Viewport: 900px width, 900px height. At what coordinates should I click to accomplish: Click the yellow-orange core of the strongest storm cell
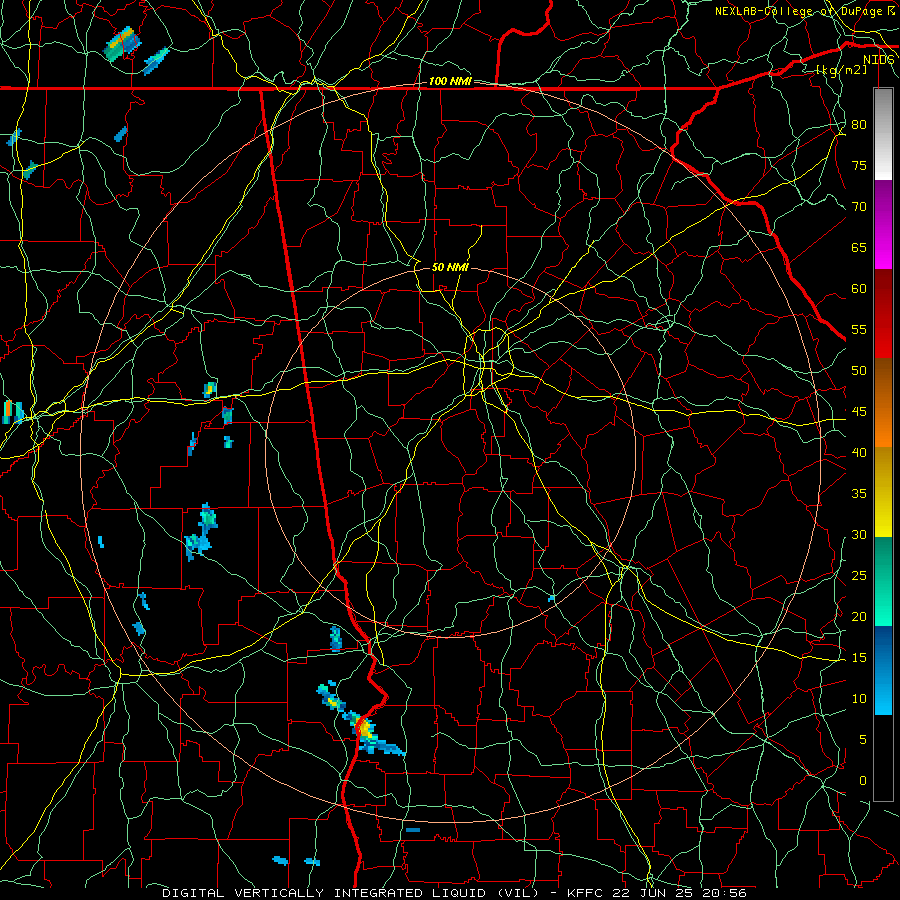[365, 728]
